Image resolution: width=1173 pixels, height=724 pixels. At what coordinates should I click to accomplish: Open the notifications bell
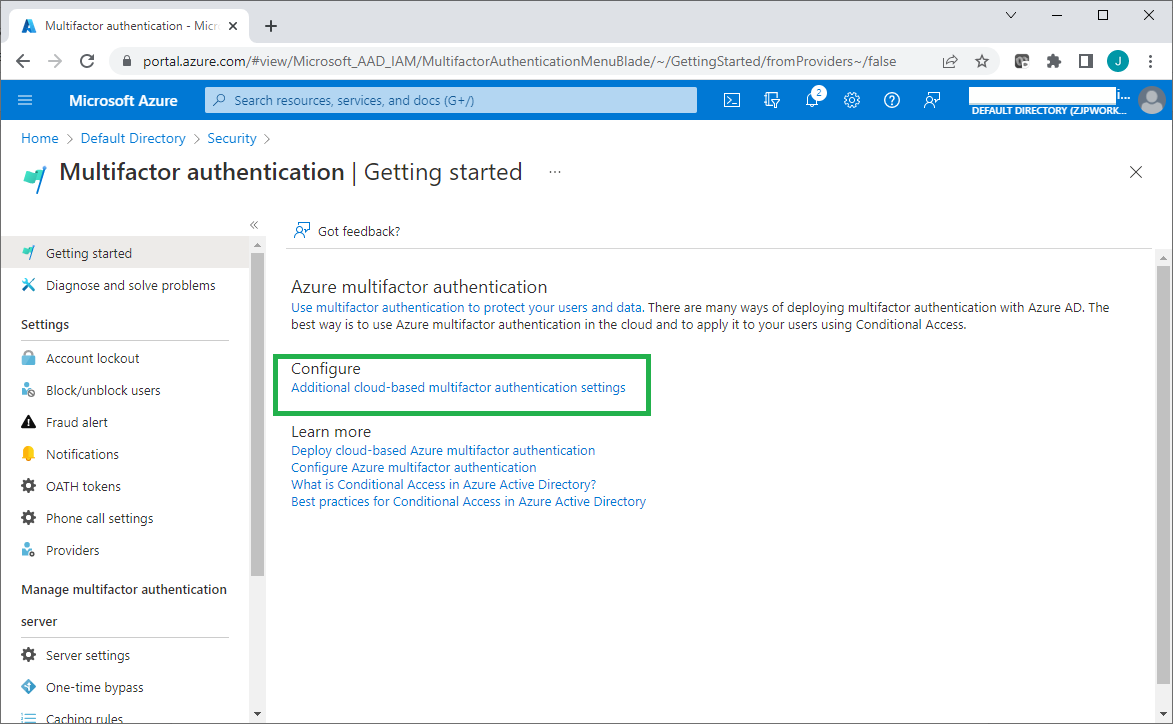[812, 100]
